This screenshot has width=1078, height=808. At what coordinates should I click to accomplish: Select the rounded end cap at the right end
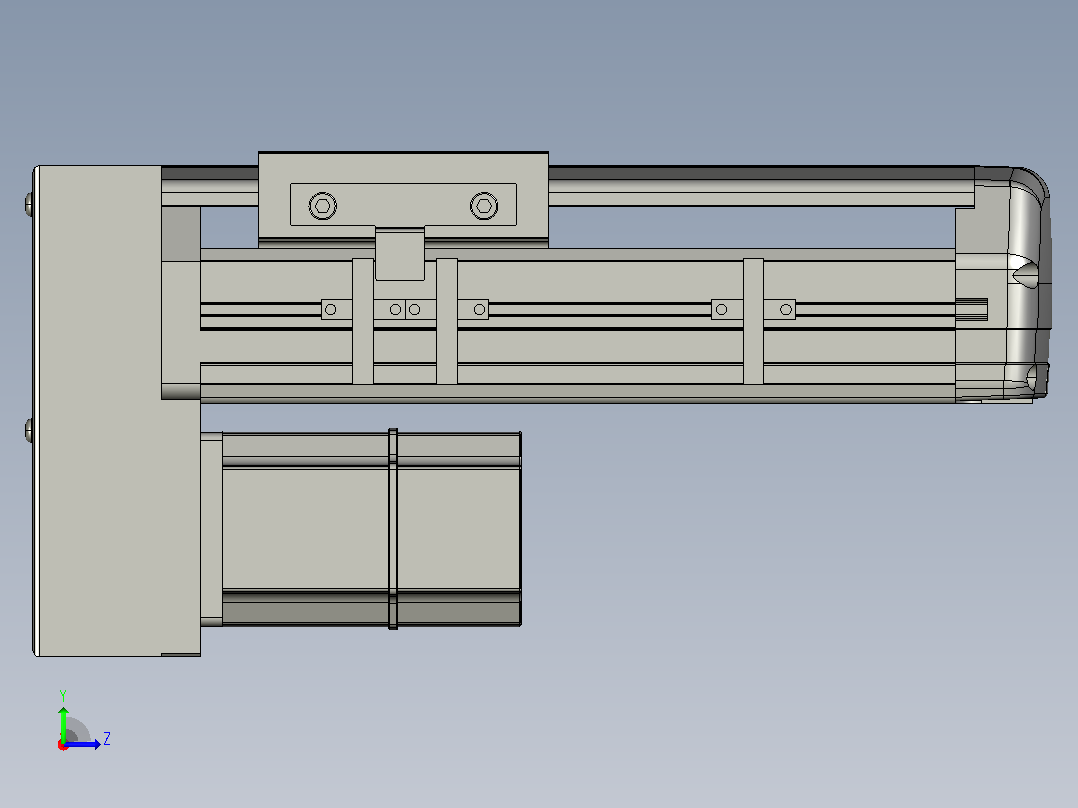1004,283
